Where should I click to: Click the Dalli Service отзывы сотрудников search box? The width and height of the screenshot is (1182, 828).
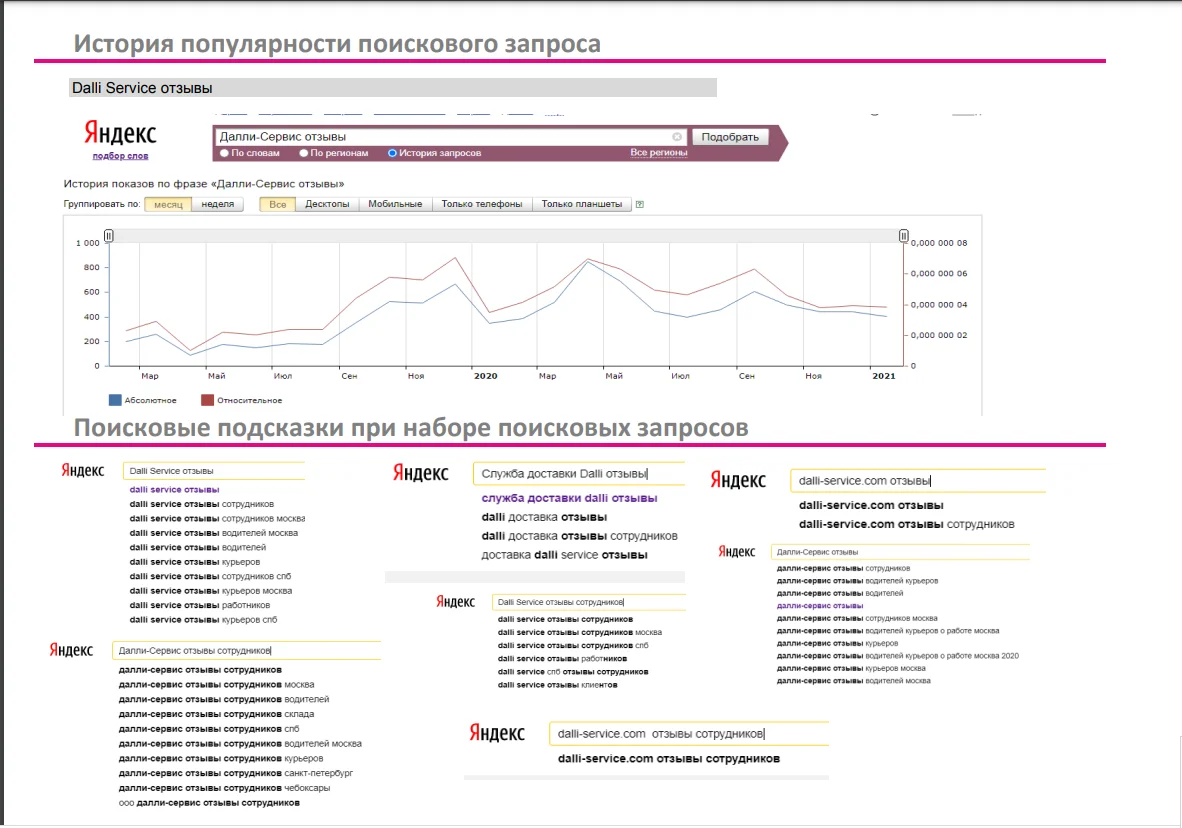[x=589, y=602]
